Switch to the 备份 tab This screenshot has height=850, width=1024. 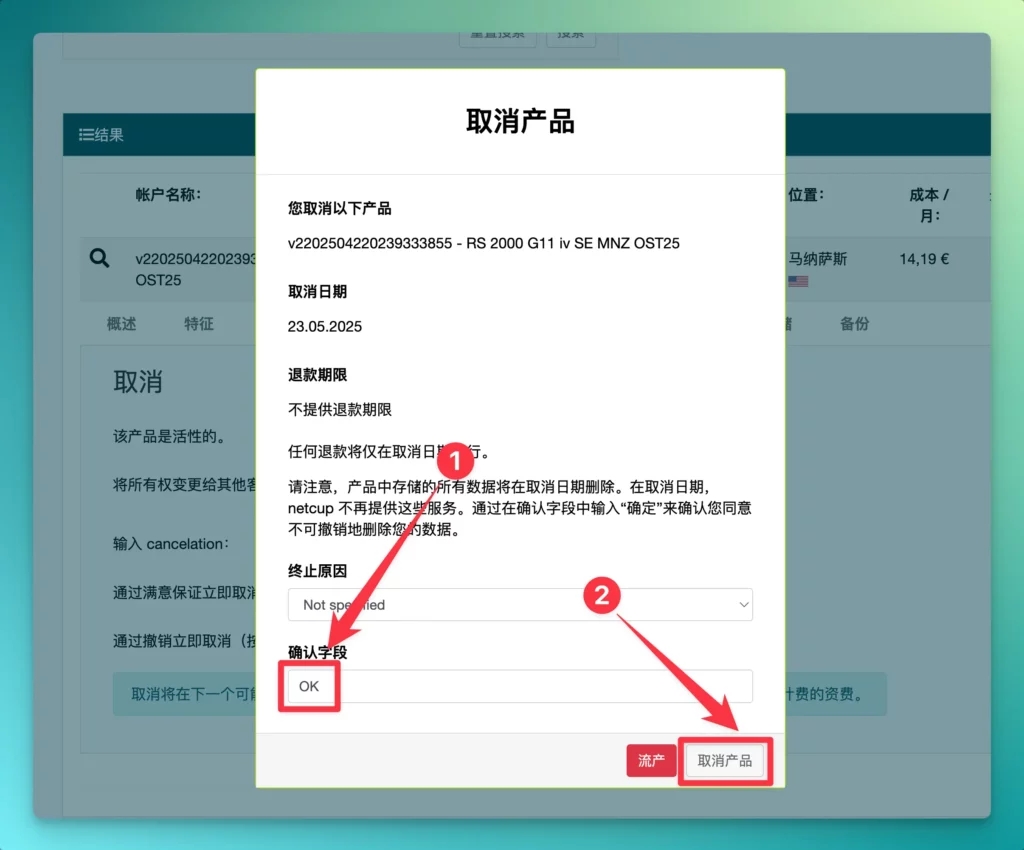(855, 323)
